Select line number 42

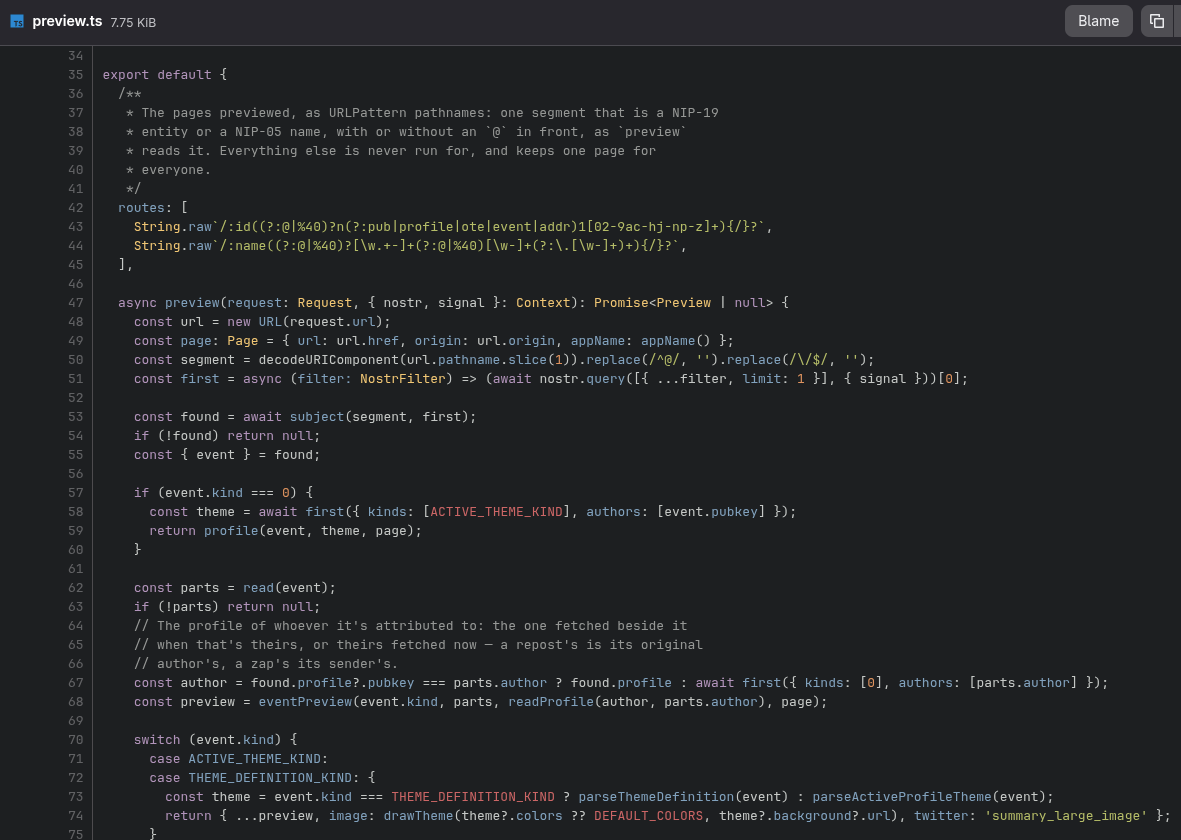pos(75,207)
